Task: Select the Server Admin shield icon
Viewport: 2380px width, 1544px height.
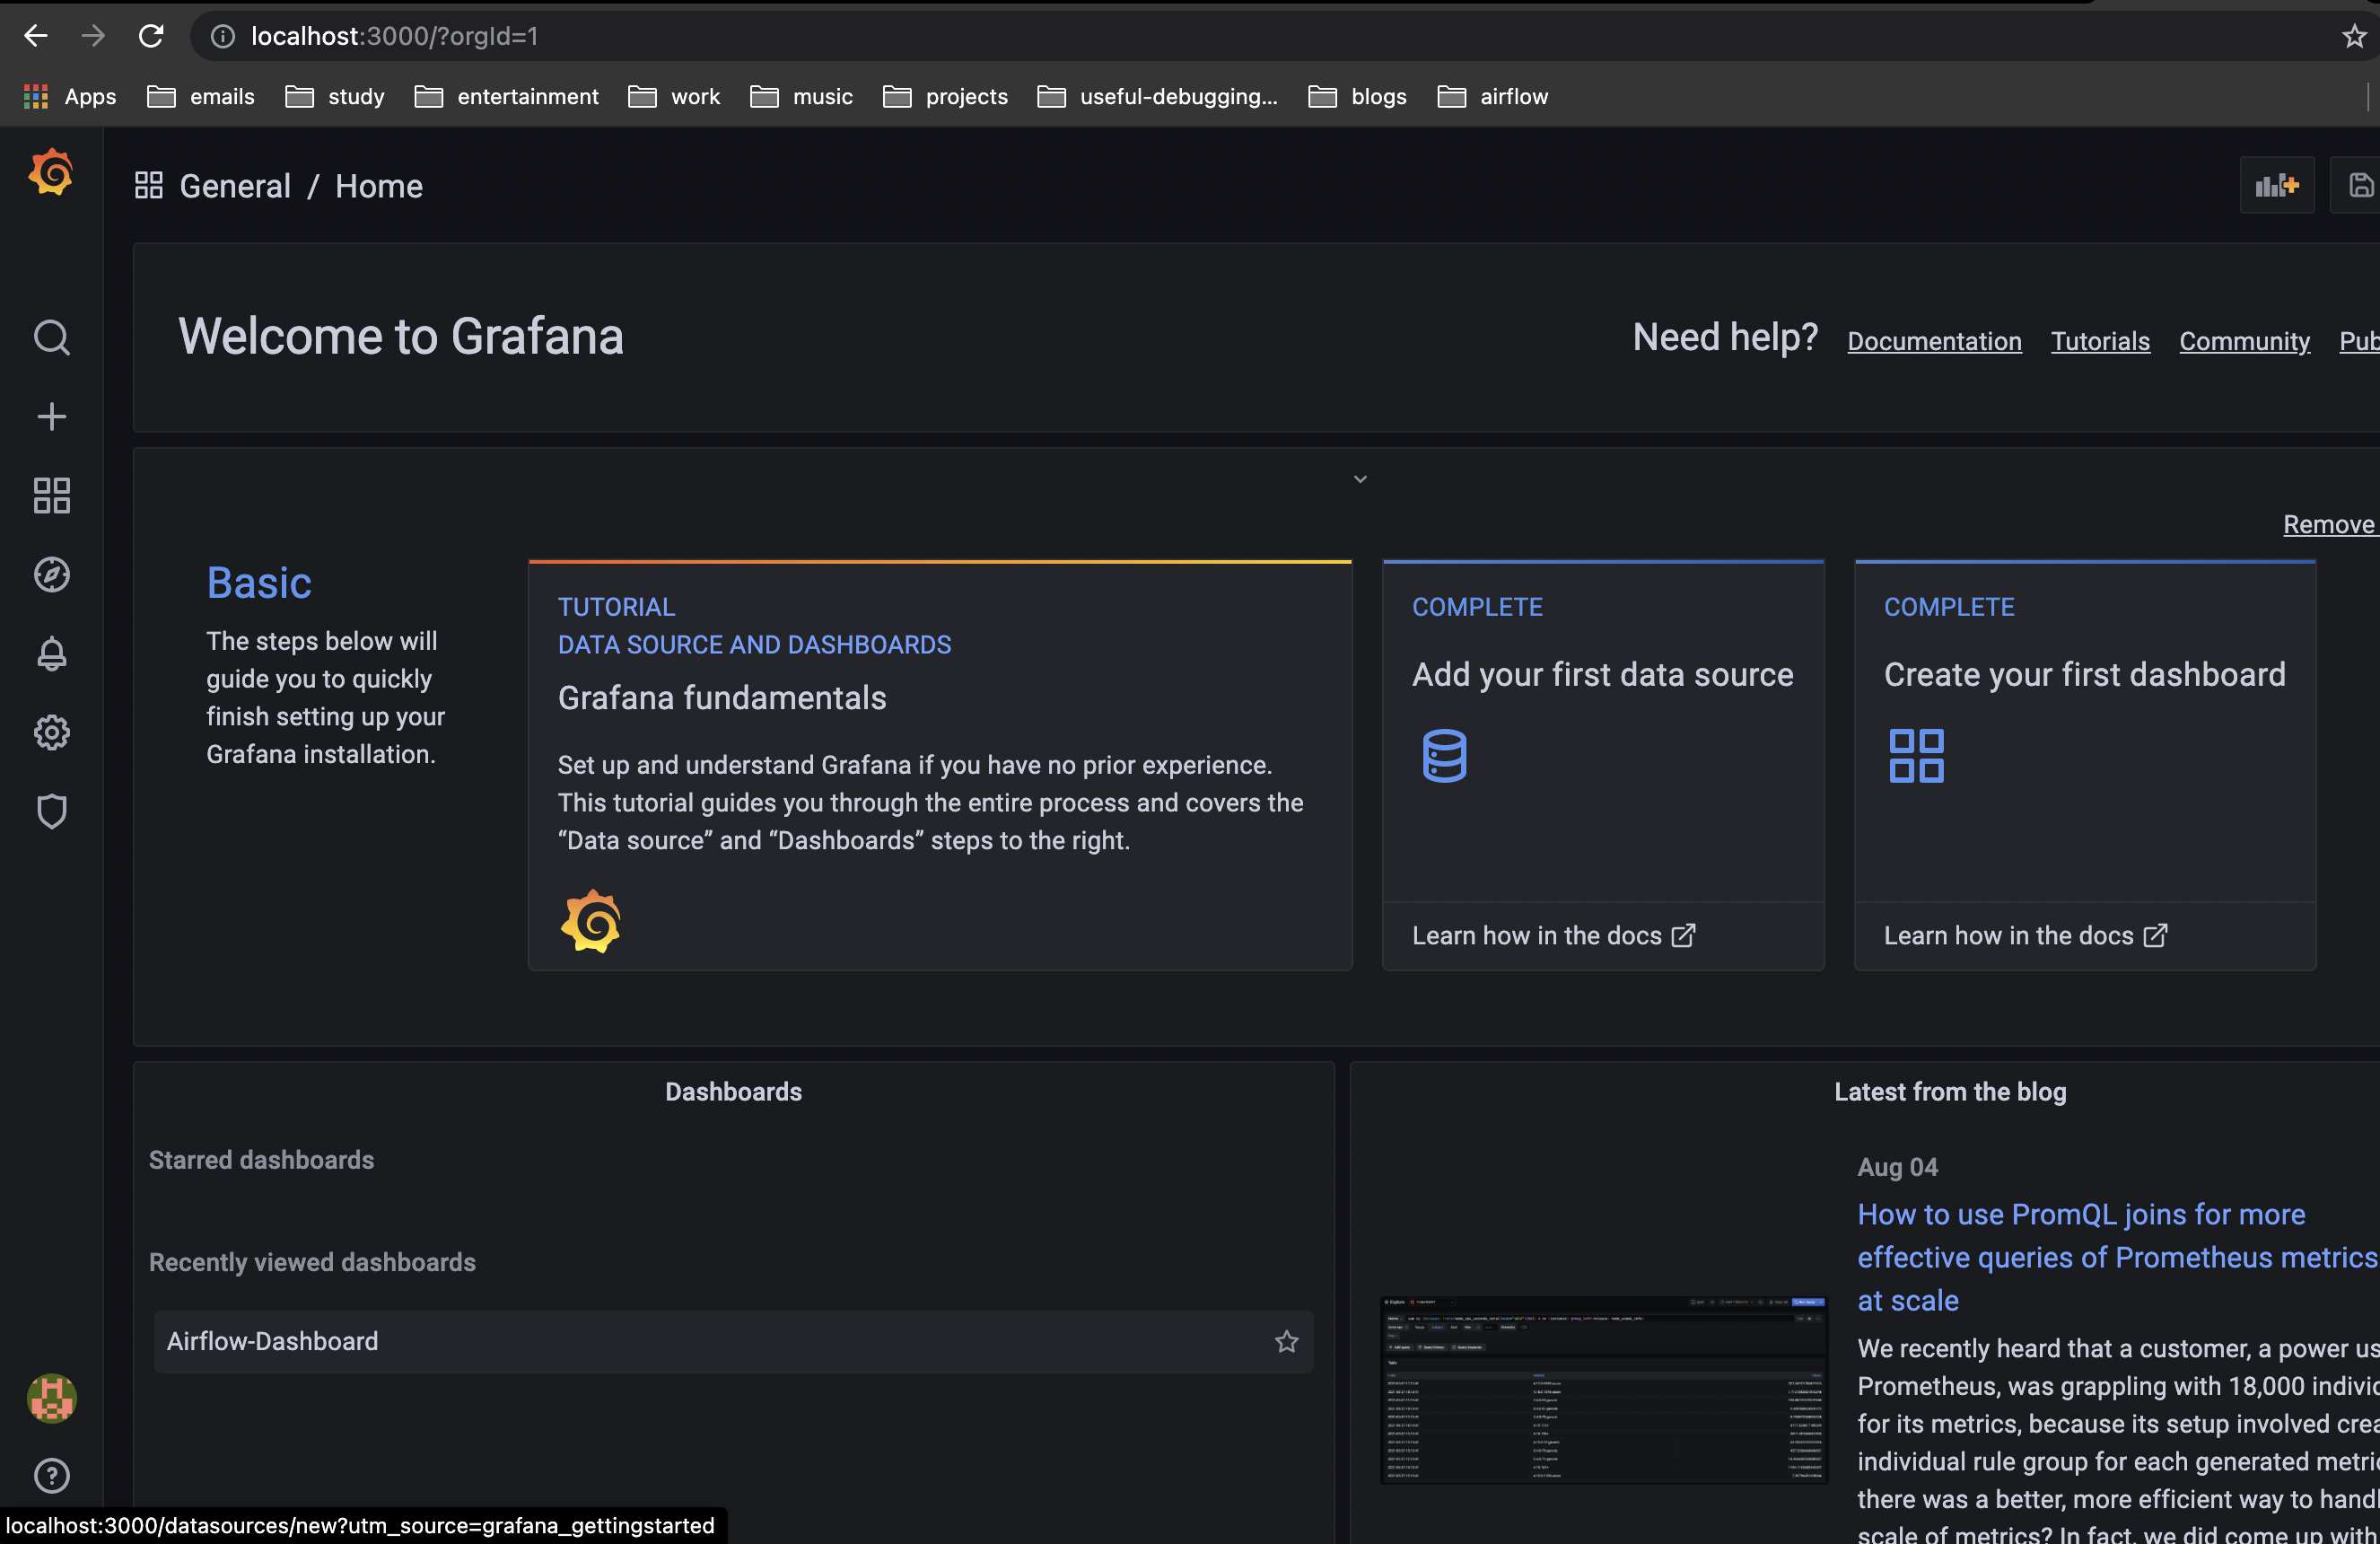Action: point(51,811)
